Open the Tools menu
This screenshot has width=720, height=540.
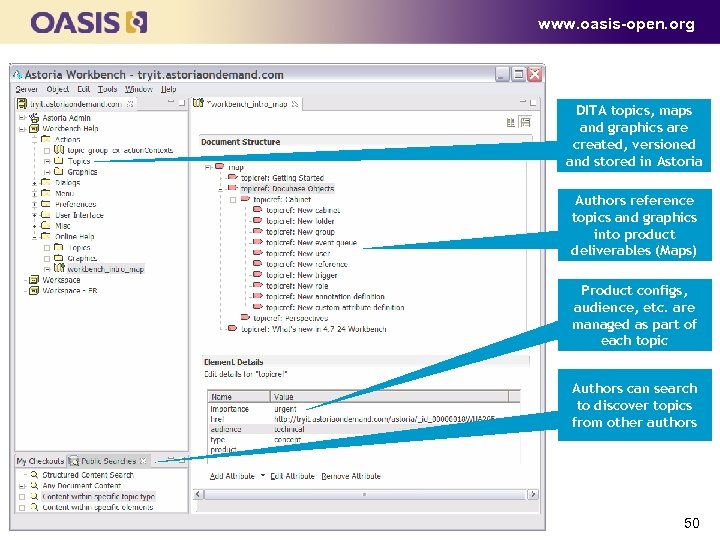(x=107, y=89)
